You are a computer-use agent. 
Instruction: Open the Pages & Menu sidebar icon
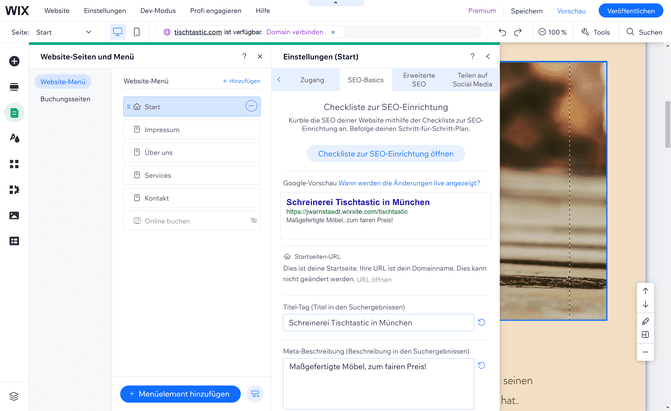[x=14, y=113]
